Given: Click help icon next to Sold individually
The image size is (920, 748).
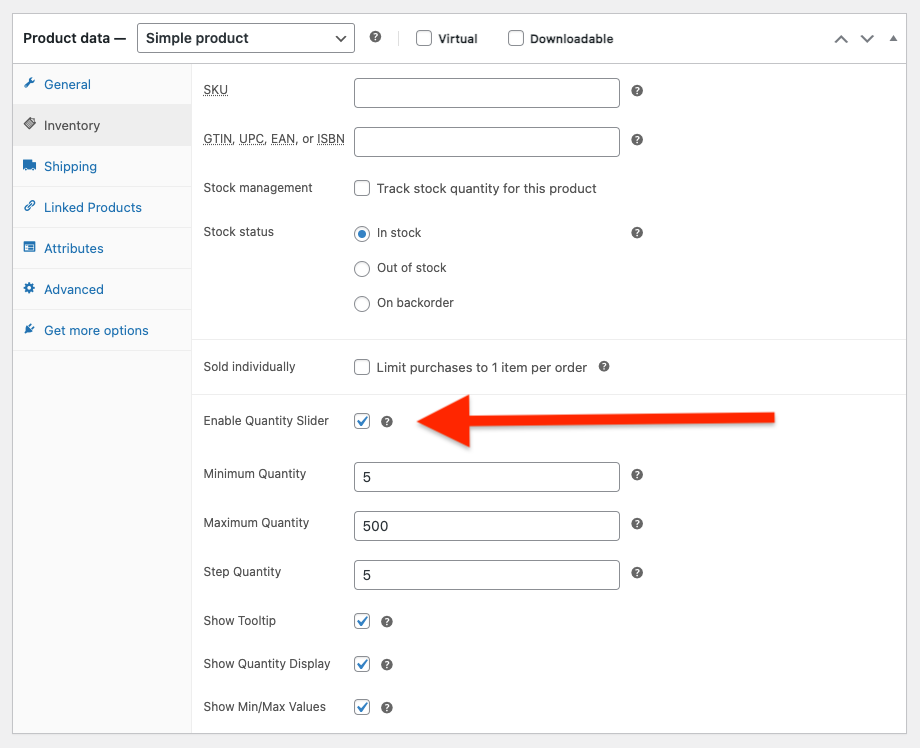Looking at the screenshot, I should (x=604, y=367).
